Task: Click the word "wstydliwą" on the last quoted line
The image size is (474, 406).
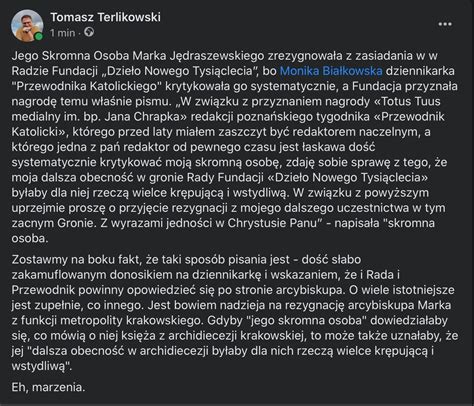Action: click(42, 366)
